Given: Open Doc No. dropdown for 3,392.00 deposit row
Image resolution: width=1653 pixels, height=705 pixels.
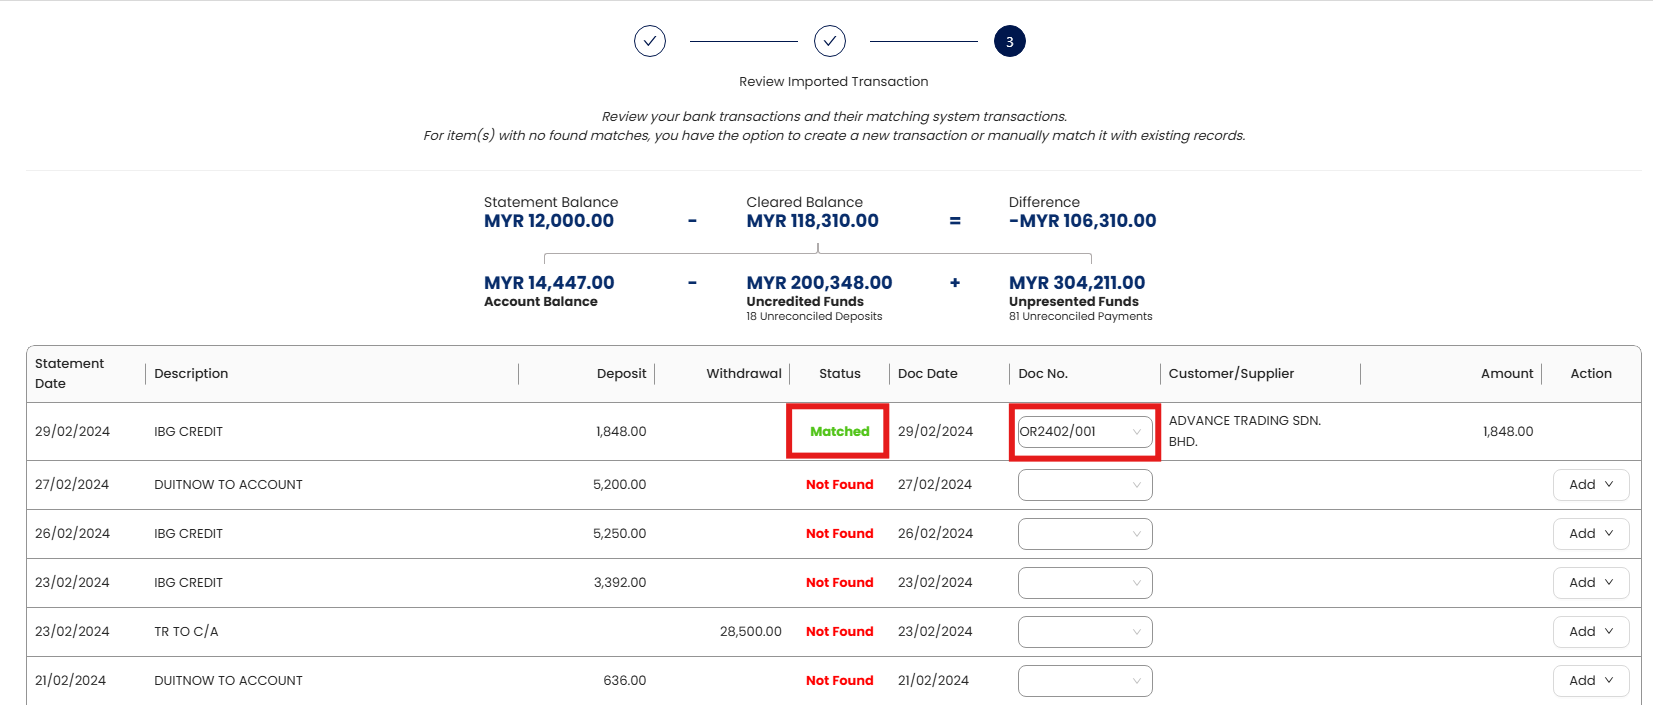Looking at the screenshot, I should point(1085,583).
